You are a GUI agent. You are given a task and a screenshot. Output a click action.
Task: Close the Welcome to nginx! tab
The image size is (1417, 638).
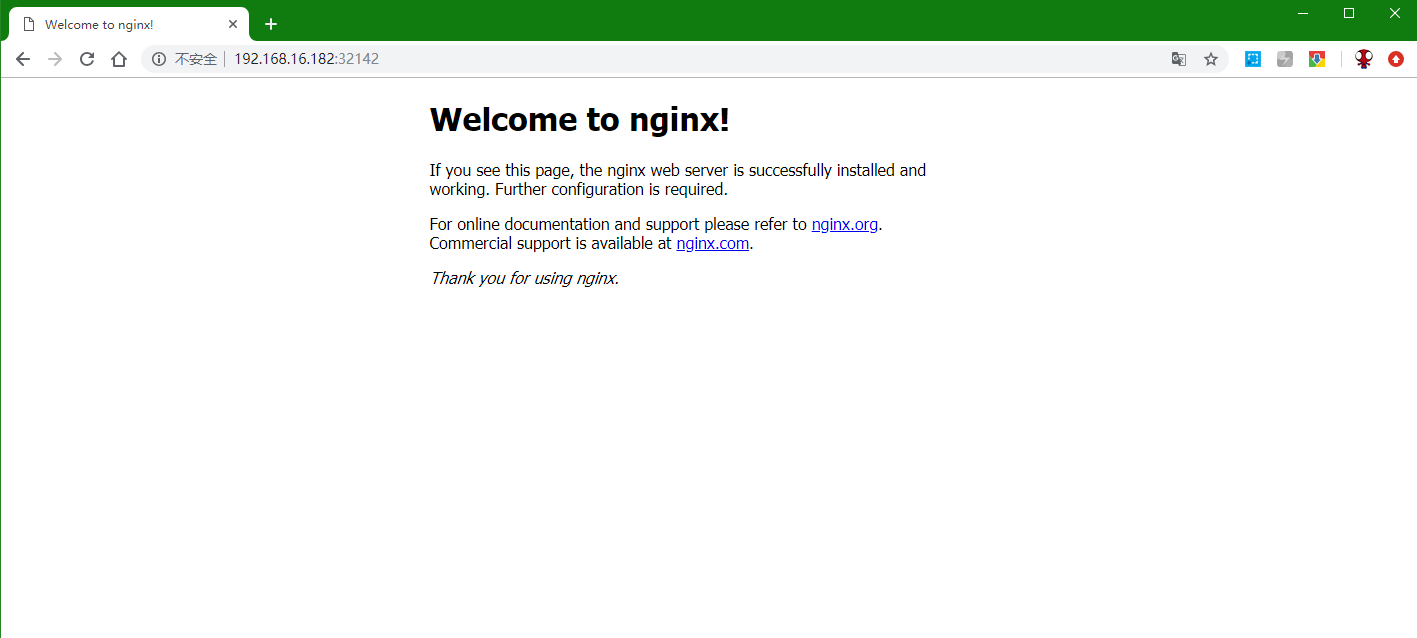click(x=233, y=24)
